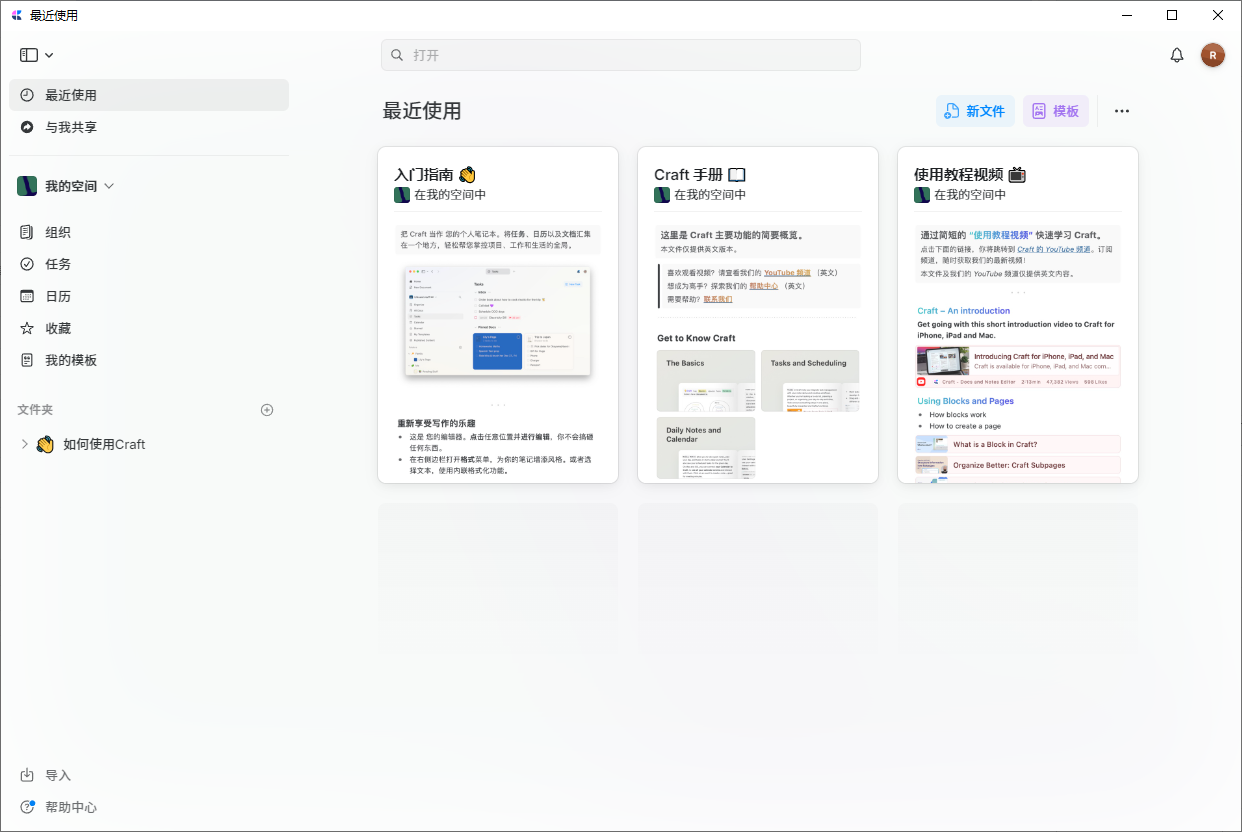
Task: Open the user avatar R menu
Action: coord(1213,55)
